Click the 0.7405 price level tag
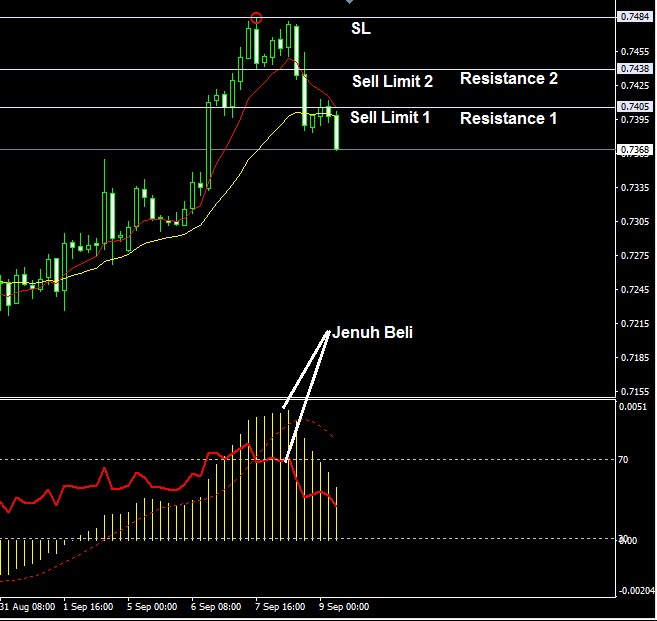The width and height of the screenshot is (657, 621). [x=635, y=106]
